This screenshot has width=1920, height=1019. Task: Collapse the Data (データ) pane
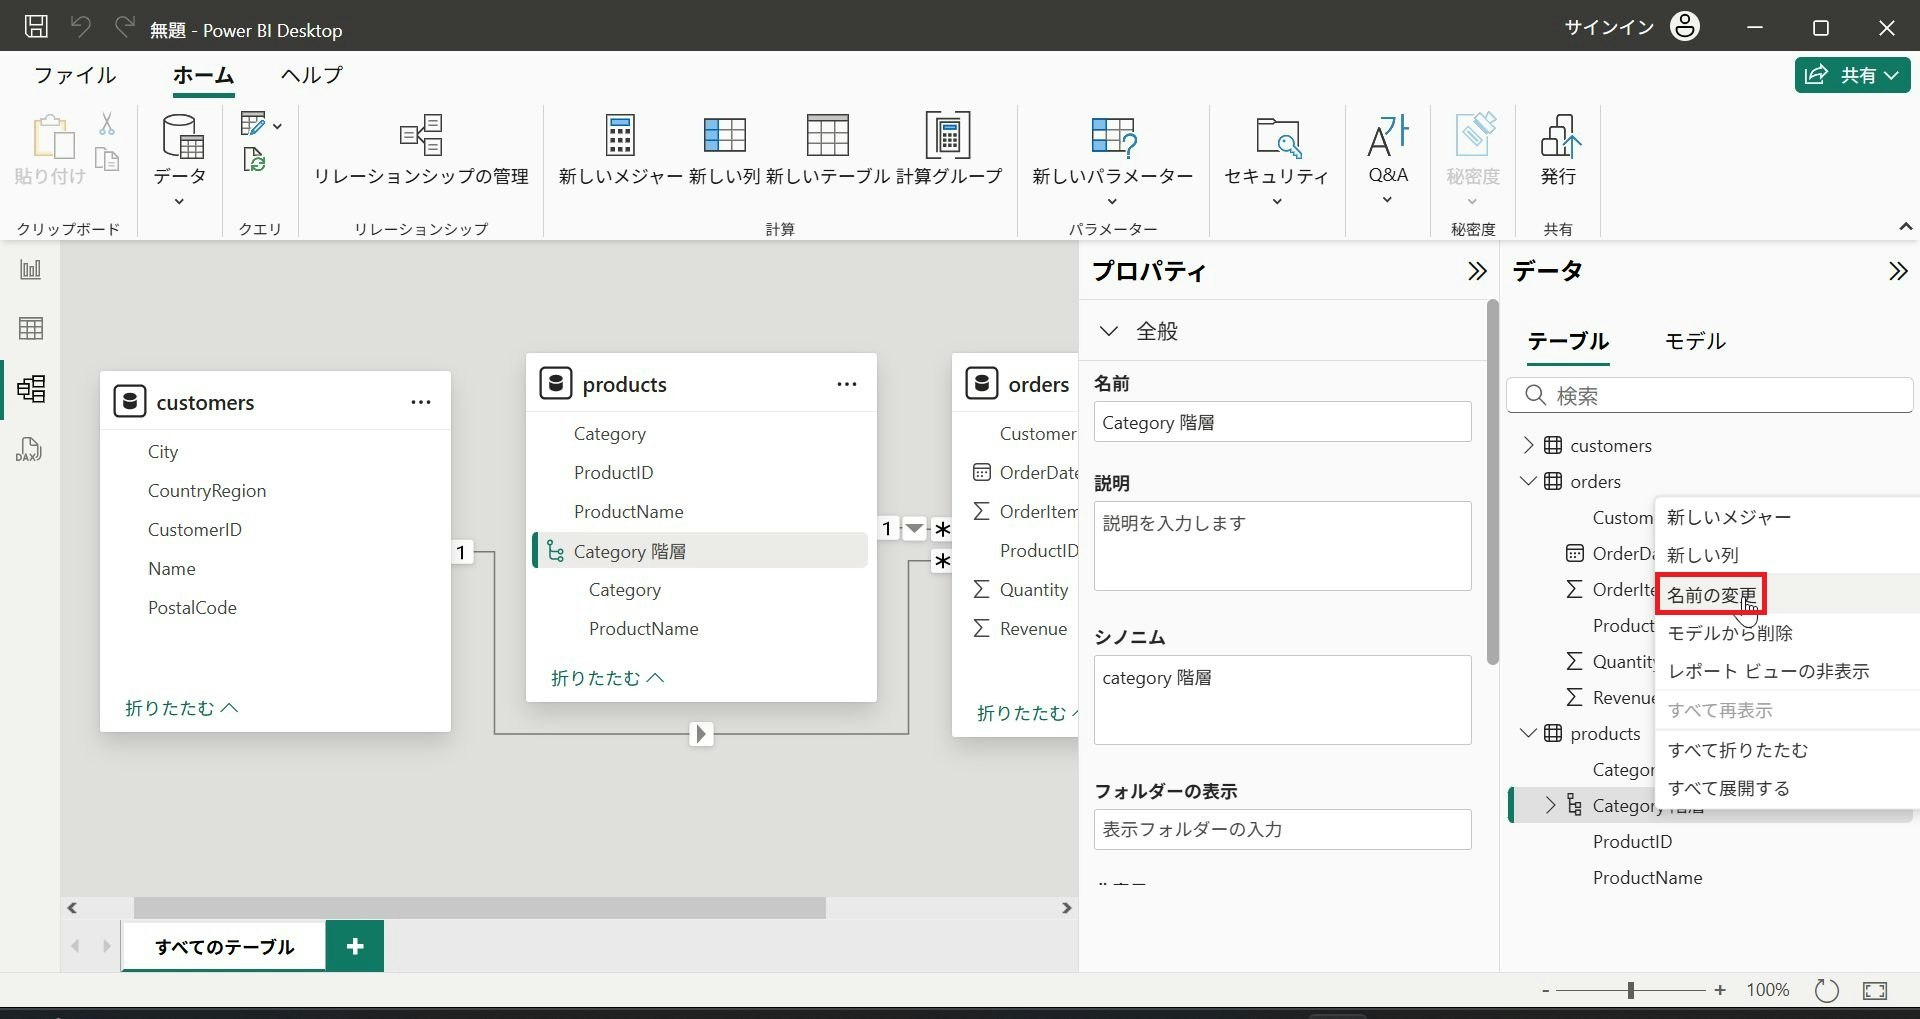[1898, 271]
